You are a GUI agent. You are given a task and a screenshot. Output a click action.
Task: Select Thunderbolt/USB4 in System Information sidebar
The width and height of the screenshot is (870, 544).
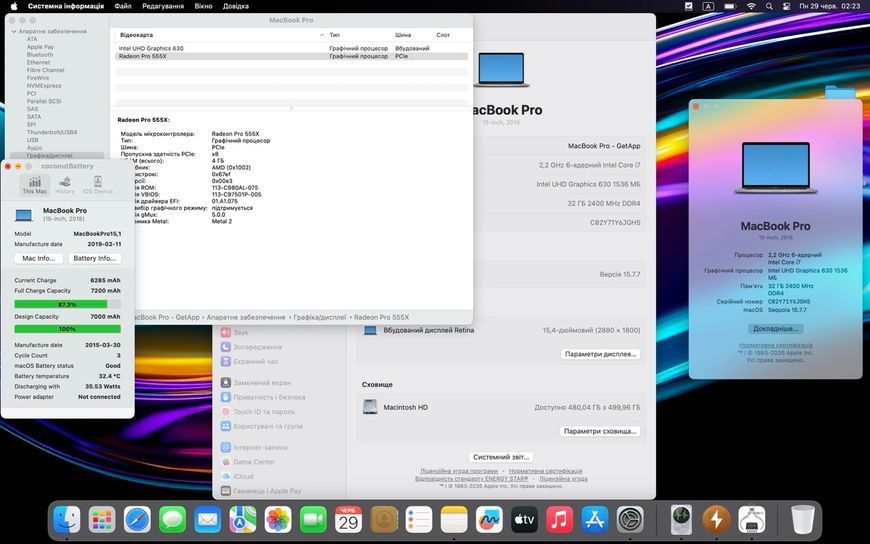coord(52,132)
